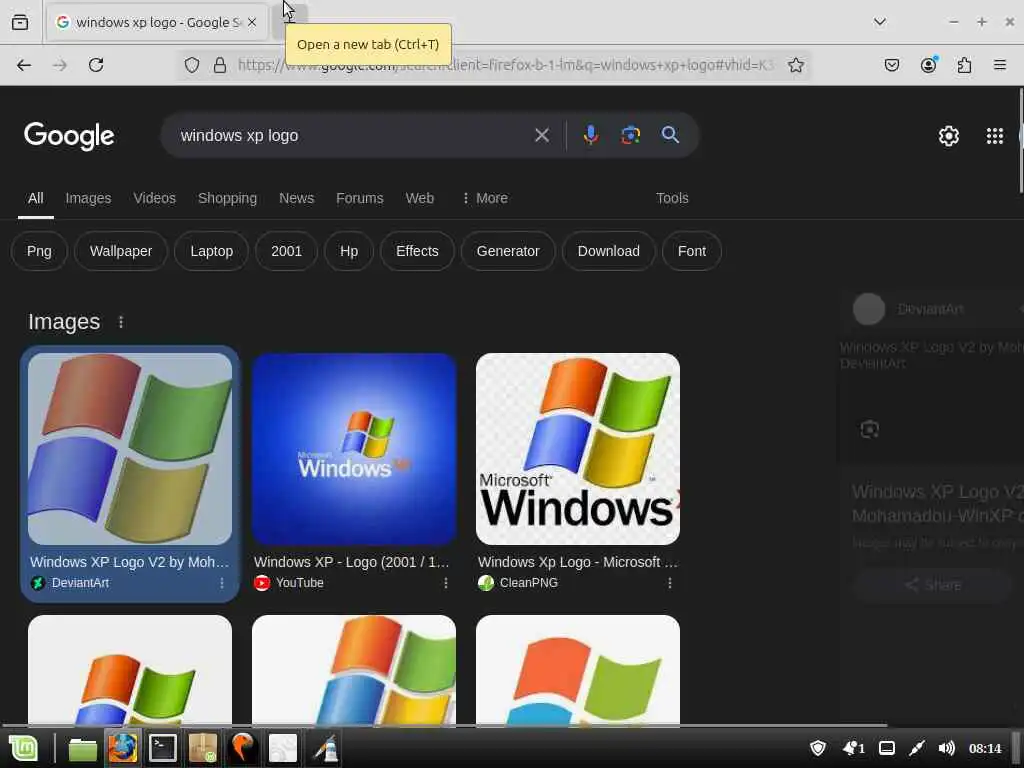Open file manager from taskbar
The height and width of the screenshot is (768, 1024).
pos(82,748)
